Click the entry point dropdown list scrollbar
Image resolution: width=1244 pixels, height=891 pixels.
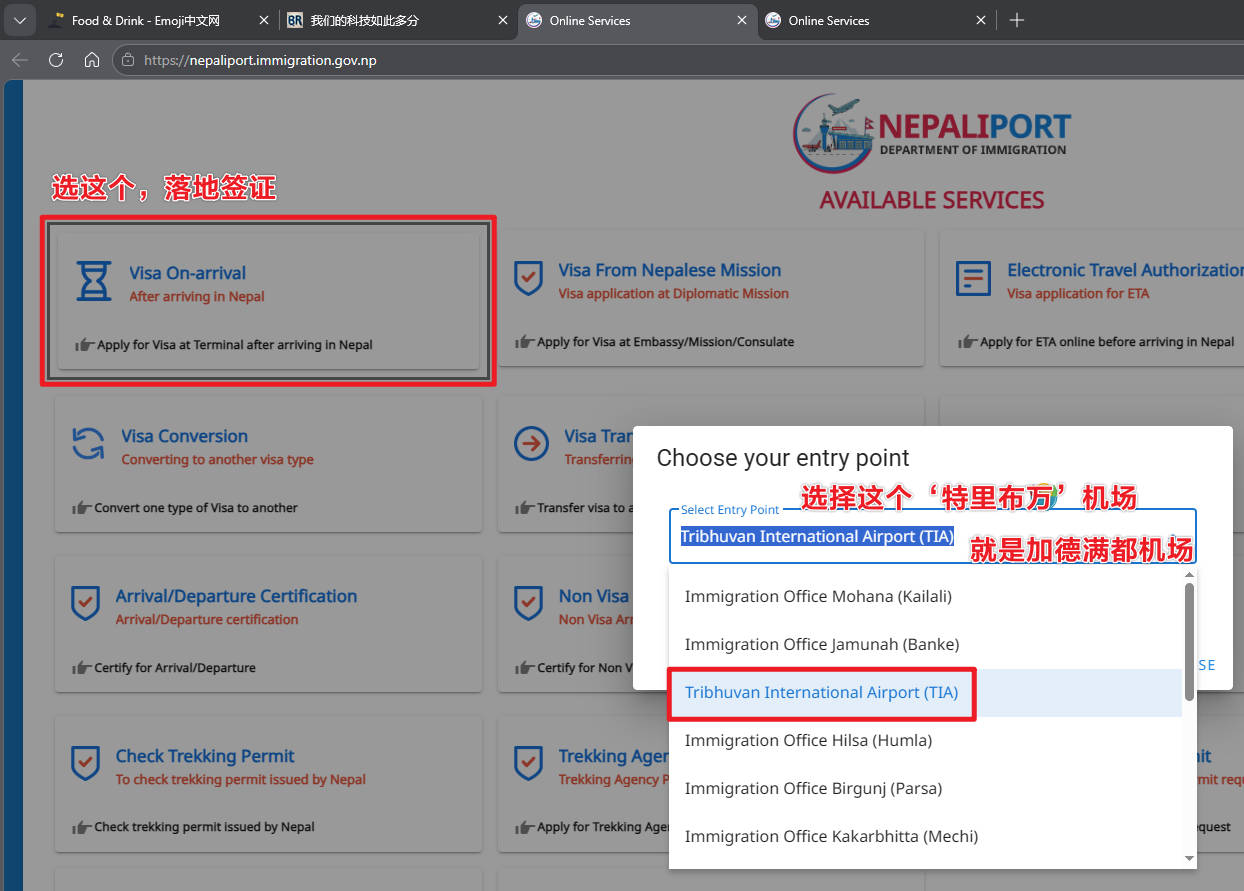(x=1189, y=640)
